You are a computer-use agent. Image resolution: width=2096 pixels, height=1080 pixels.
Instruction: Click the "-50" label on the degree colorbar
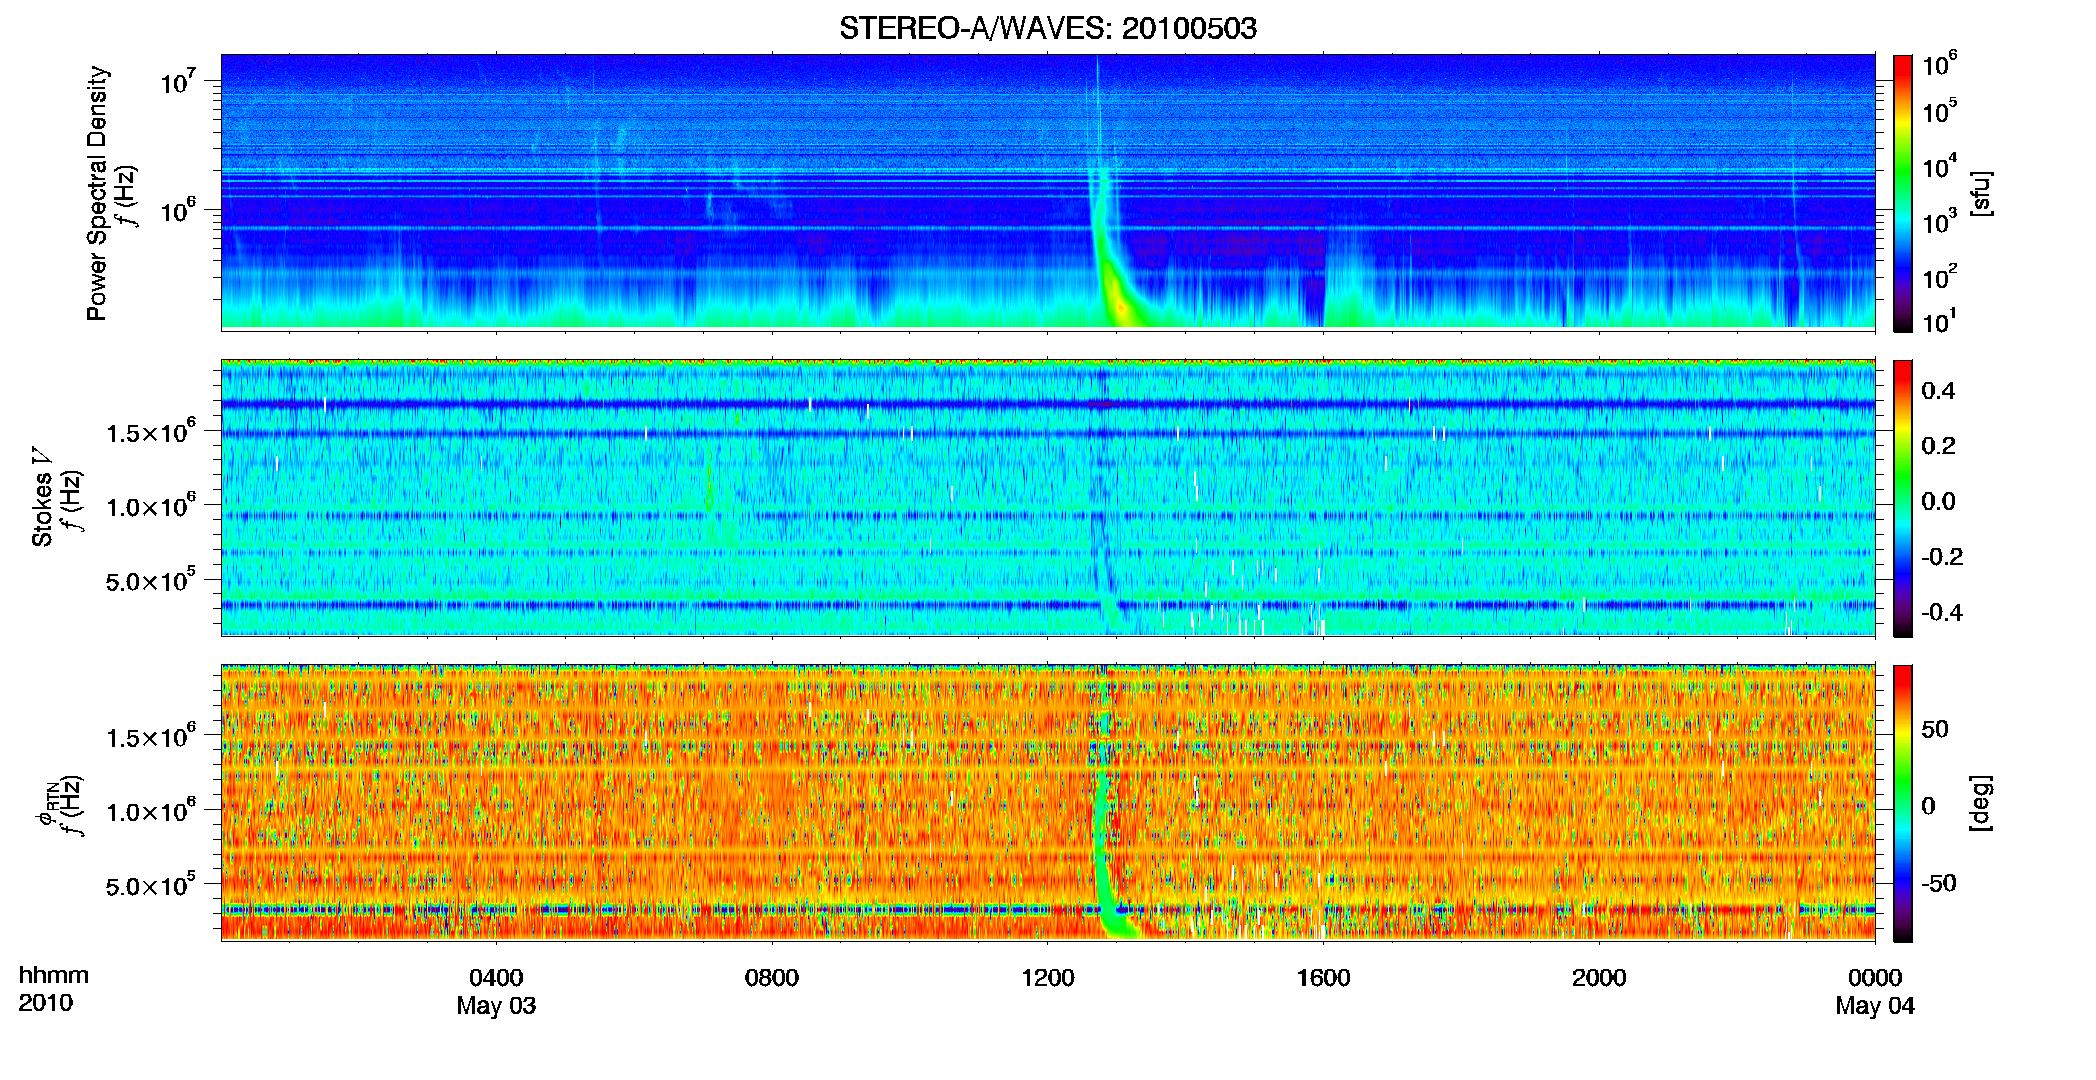pyautogui.click(x=1939, y=883)
